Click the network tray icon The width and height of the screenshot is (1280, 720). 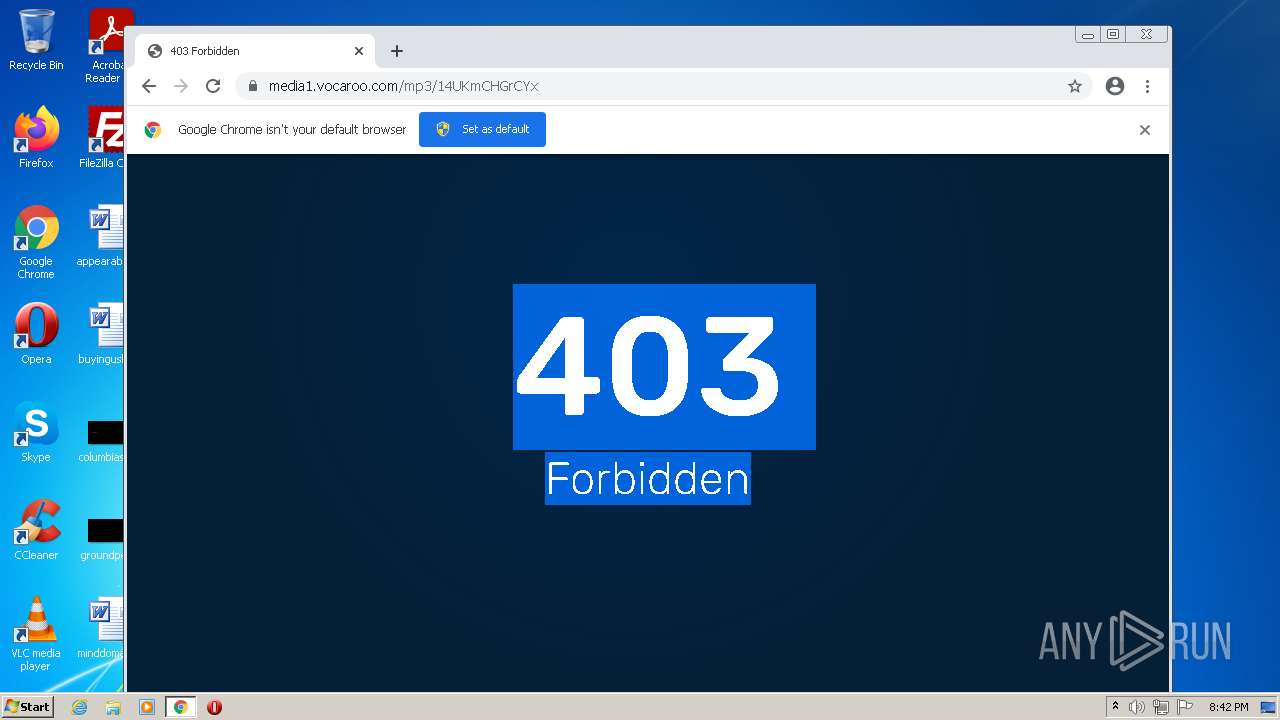click(1161, 707)
